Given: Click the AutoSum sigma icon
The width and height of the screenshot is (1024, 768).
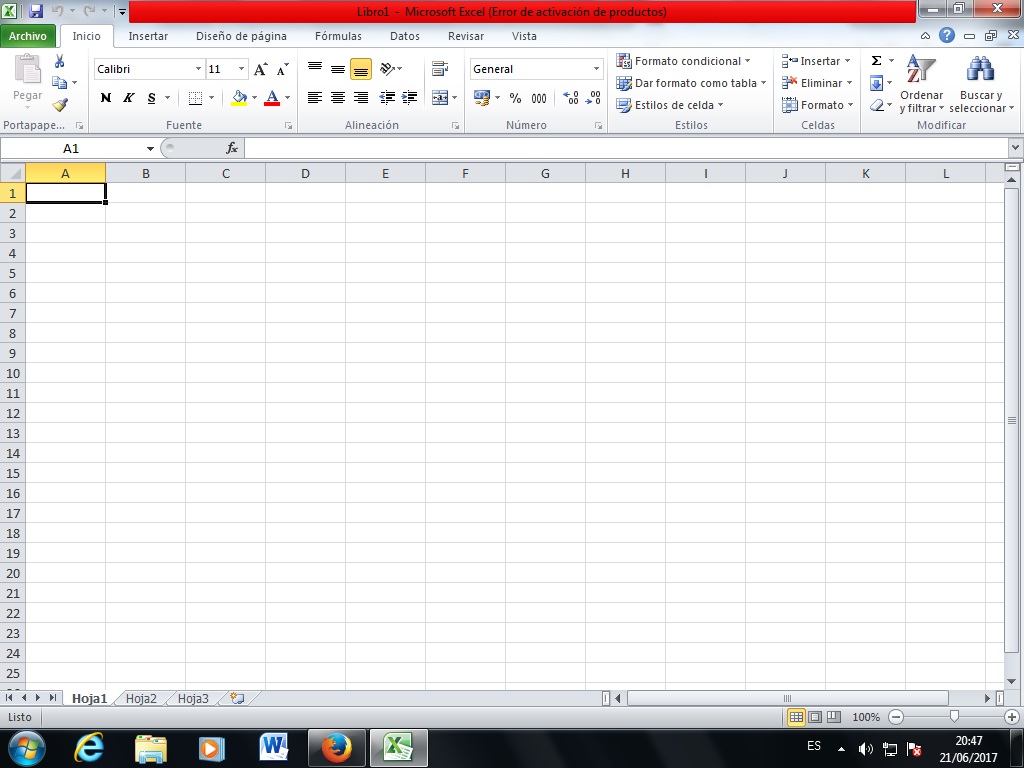Looking at the screenshot, I should pyautogui.click(x=876, y=61).
